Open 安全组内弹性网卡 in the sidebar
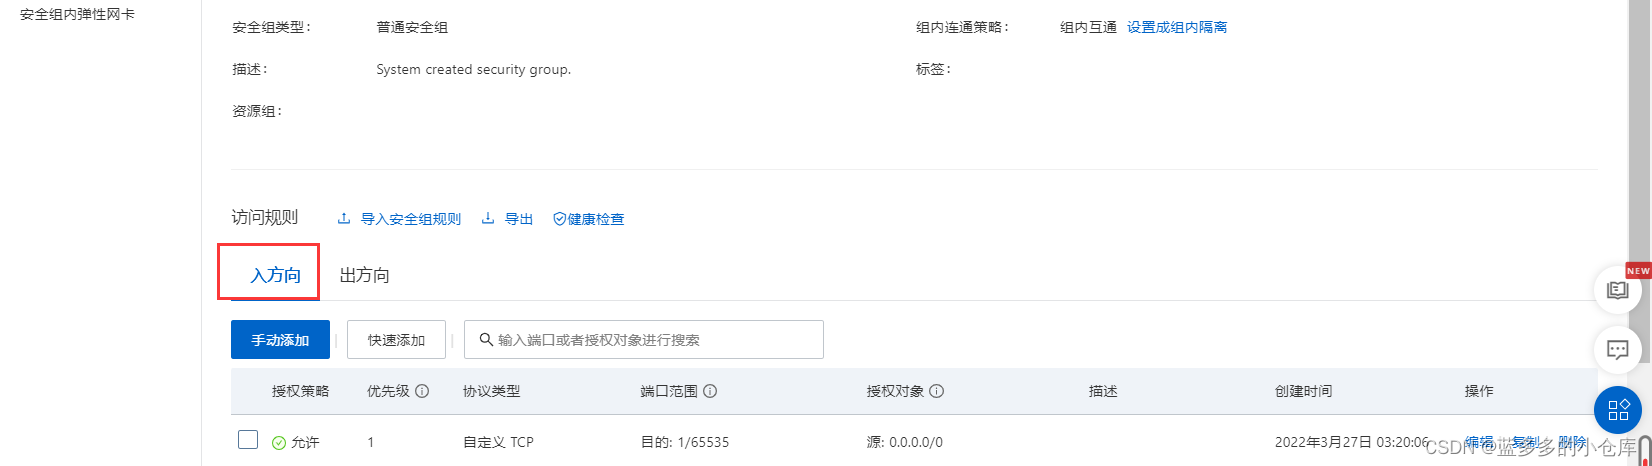 pos(77,15)
